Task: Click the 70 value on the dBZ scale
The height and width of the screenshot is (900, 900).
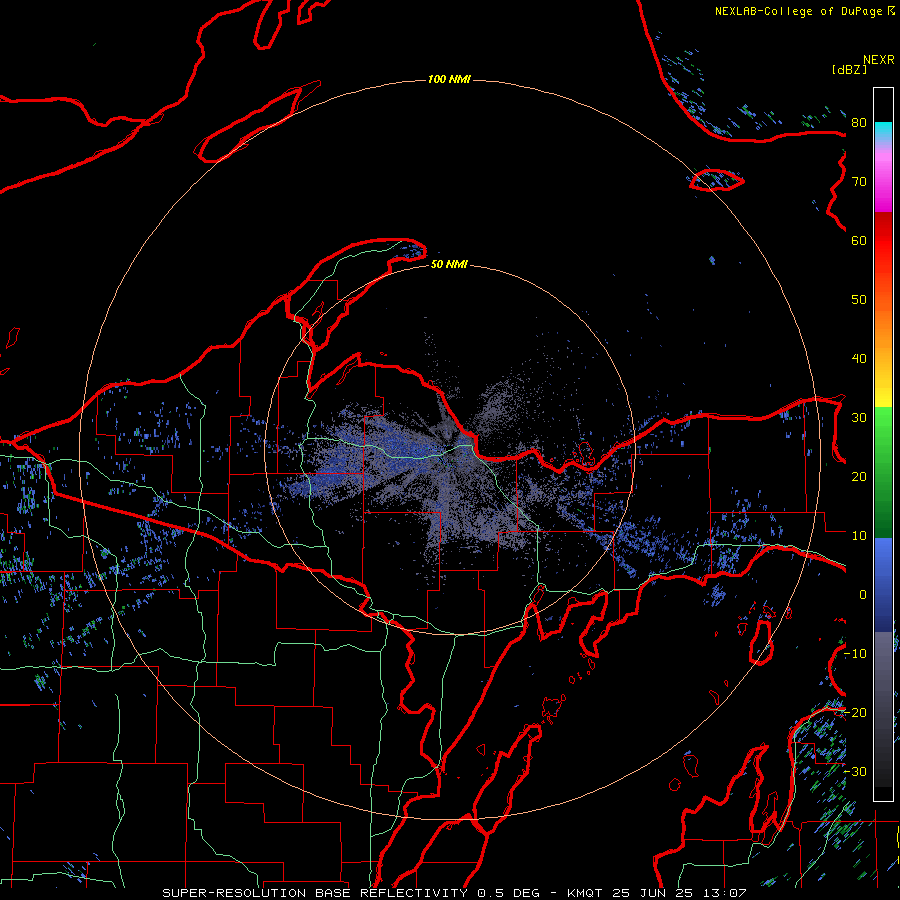Action: 859,182
